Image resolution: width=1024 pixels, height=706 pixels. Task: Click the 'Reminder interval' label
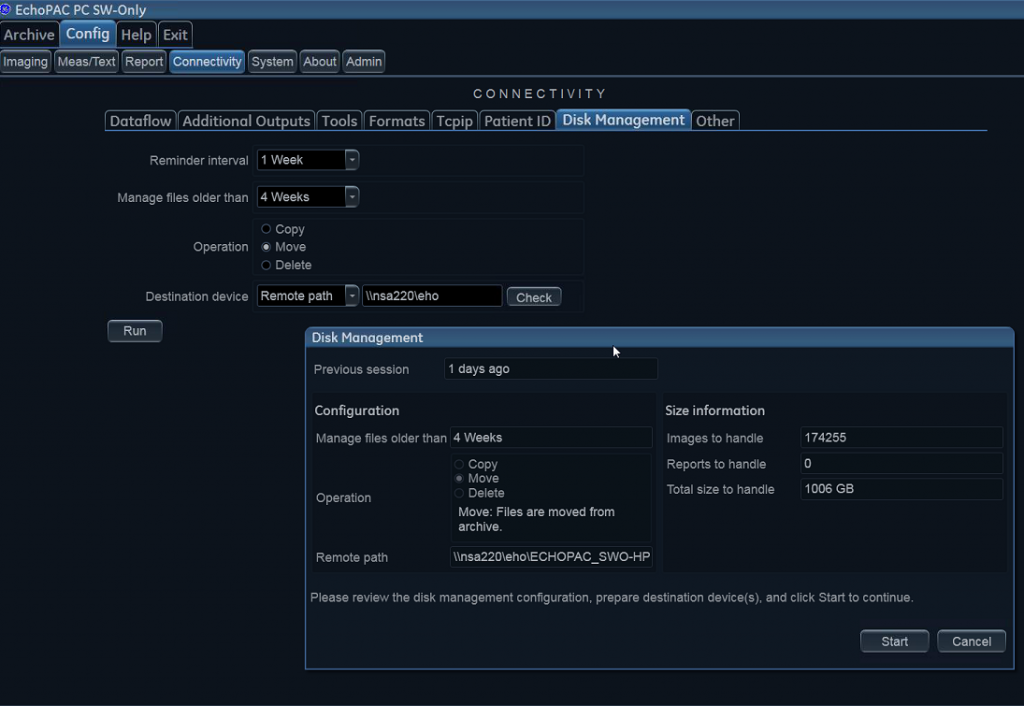(199, 161)
